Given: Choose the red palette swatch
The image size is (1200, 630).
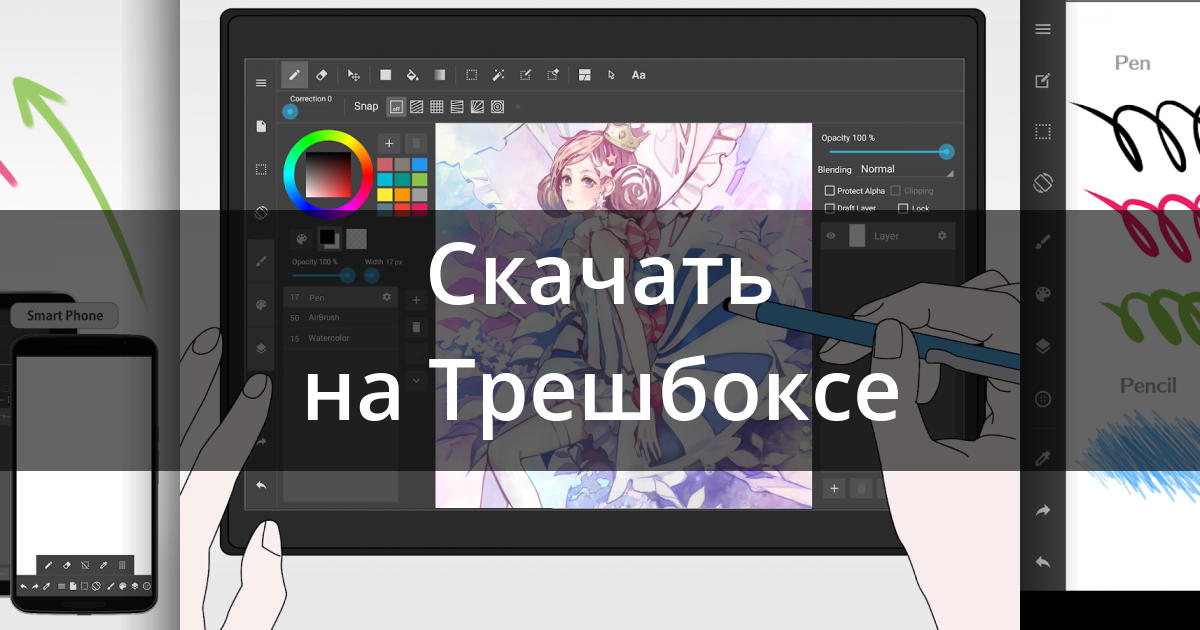Looking at the screenshot, I should (x=385, y=165).
